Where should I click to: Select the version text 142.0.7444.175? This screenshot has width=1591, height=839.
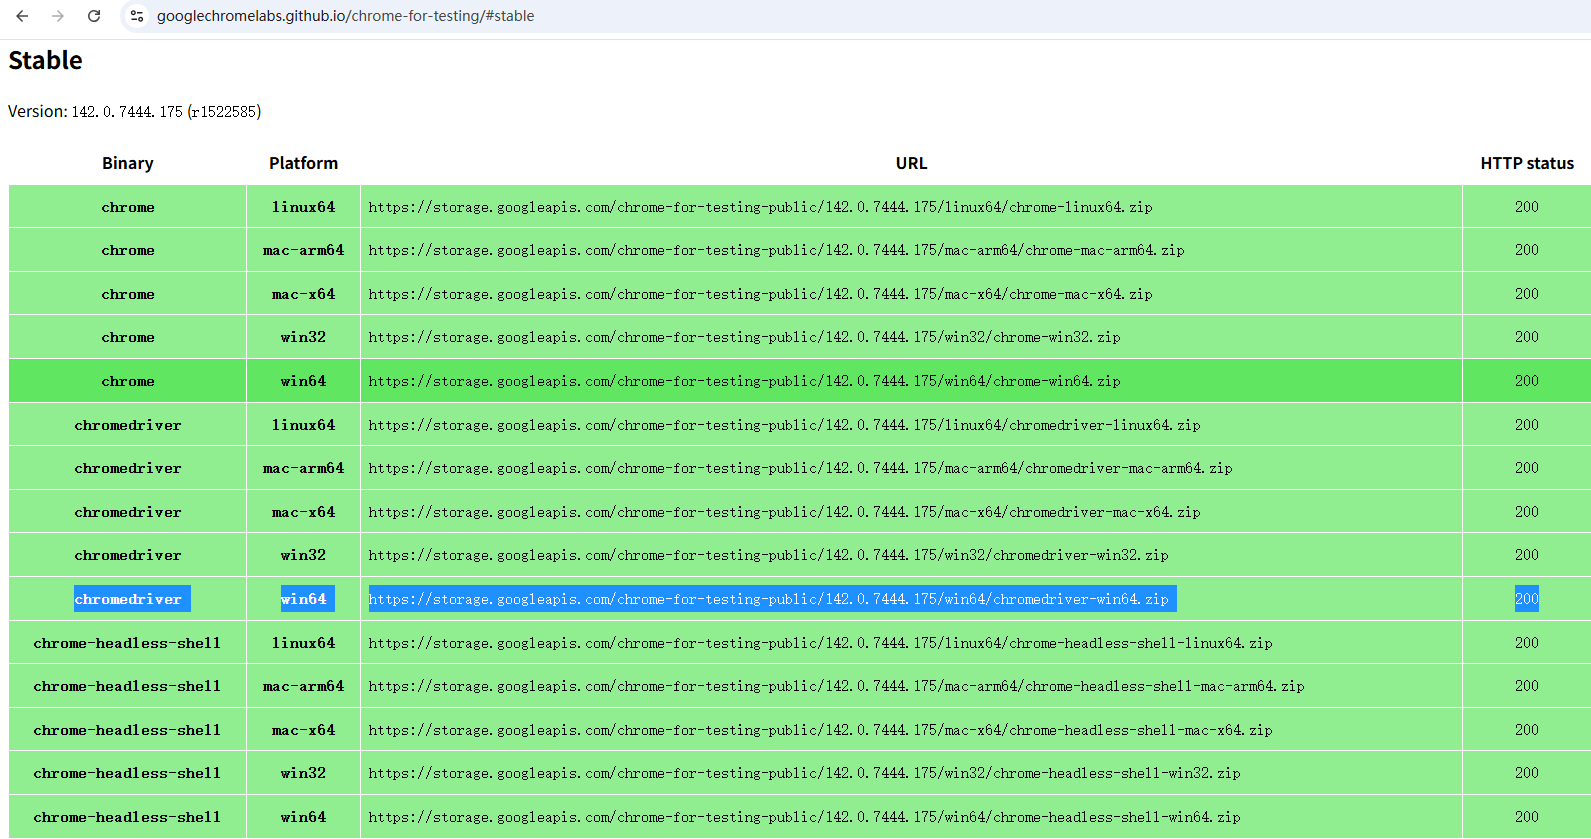(x=127, y=112)
